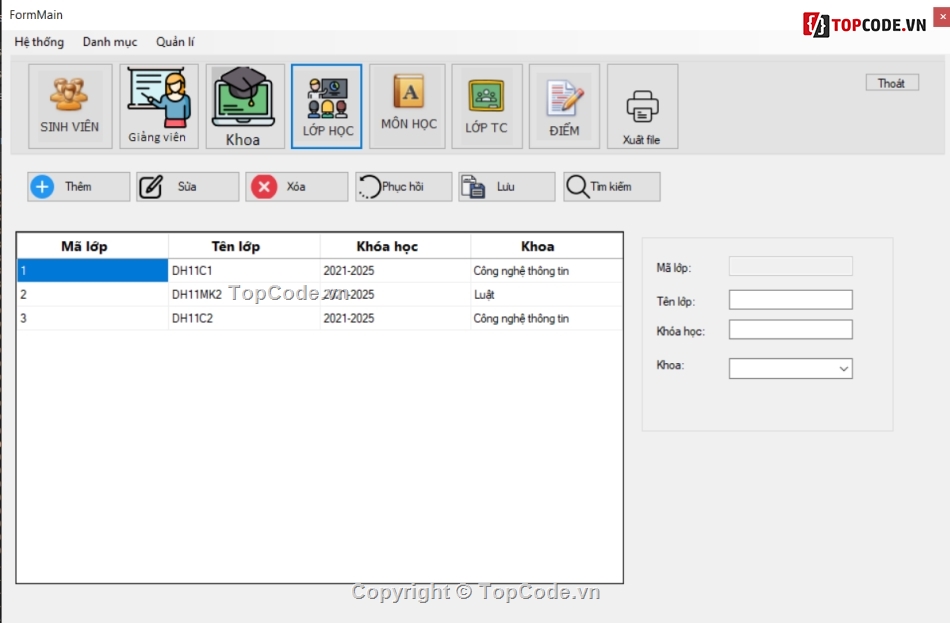Focus the Khóa học input field
The height and width of the screenshot is (623, 950).
pos(791,330)
